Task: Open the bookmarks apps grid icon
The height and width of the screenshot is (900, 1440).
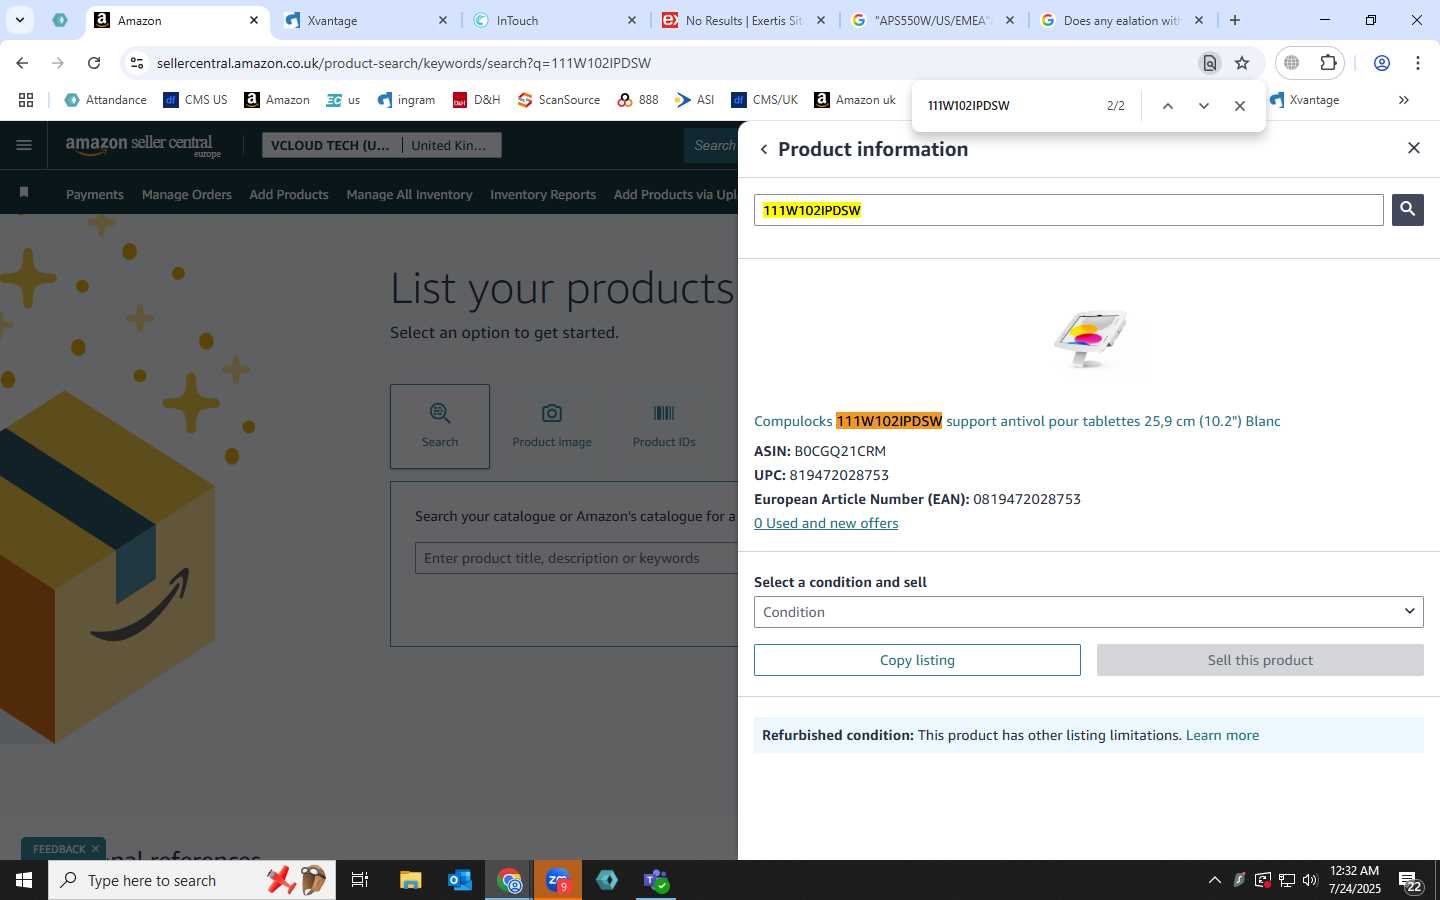Action: click(26, 100)
